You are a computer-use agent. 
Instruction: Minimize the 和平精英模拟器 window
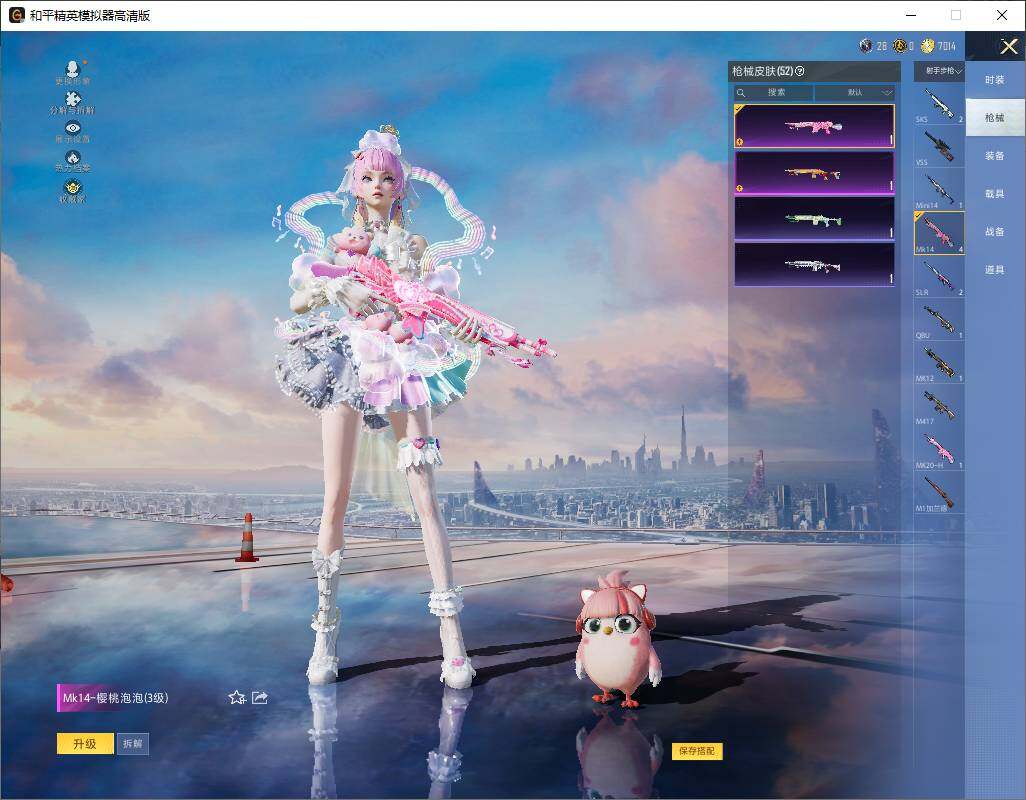[911, 15]
